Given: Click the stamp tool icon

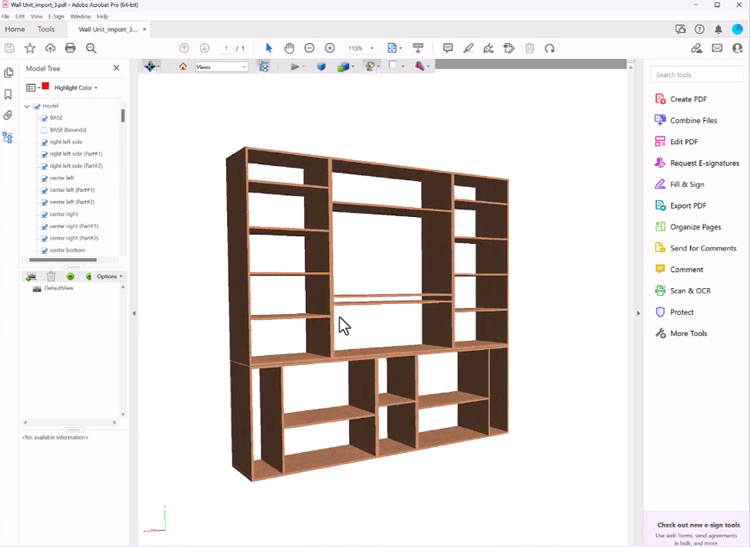Looking at the screenshot, I should 509,48.
